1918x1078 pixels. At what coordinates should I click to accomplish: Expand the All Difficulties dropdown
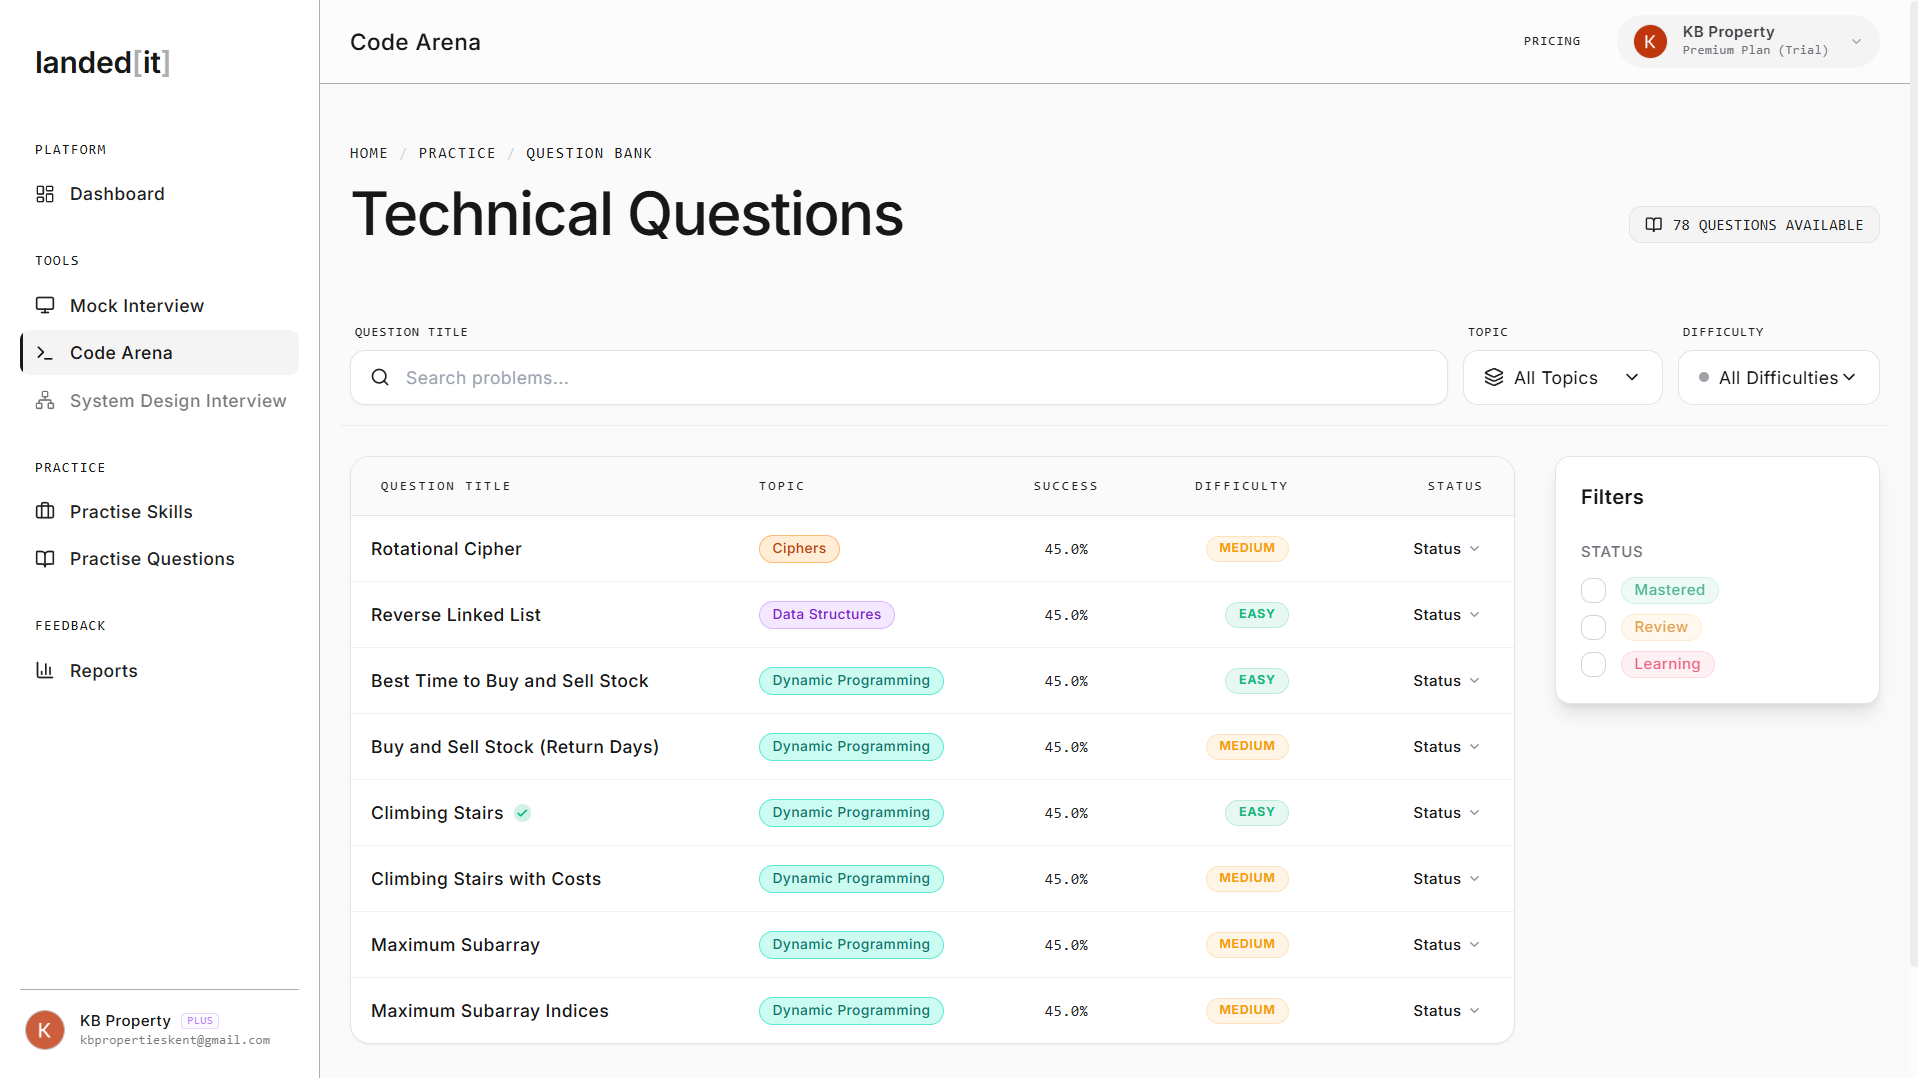(1777, 377)
